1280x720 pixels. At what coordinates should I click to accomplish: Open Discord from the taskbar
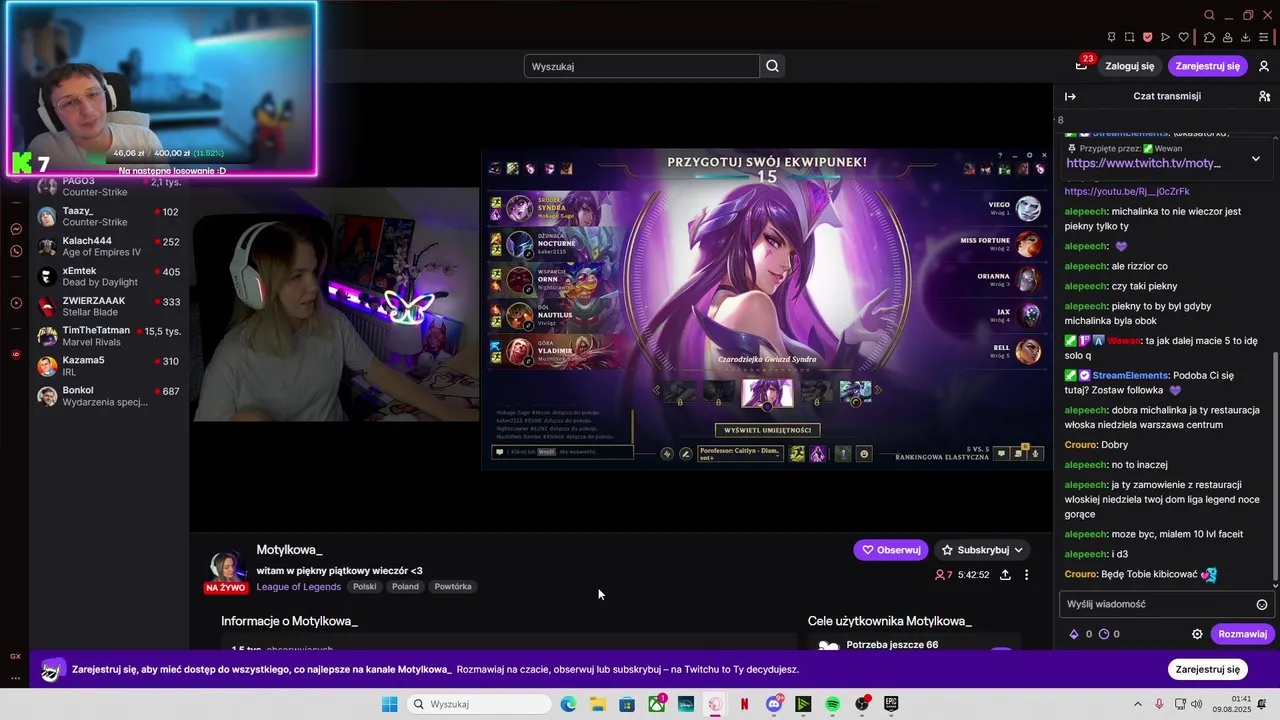774,704
